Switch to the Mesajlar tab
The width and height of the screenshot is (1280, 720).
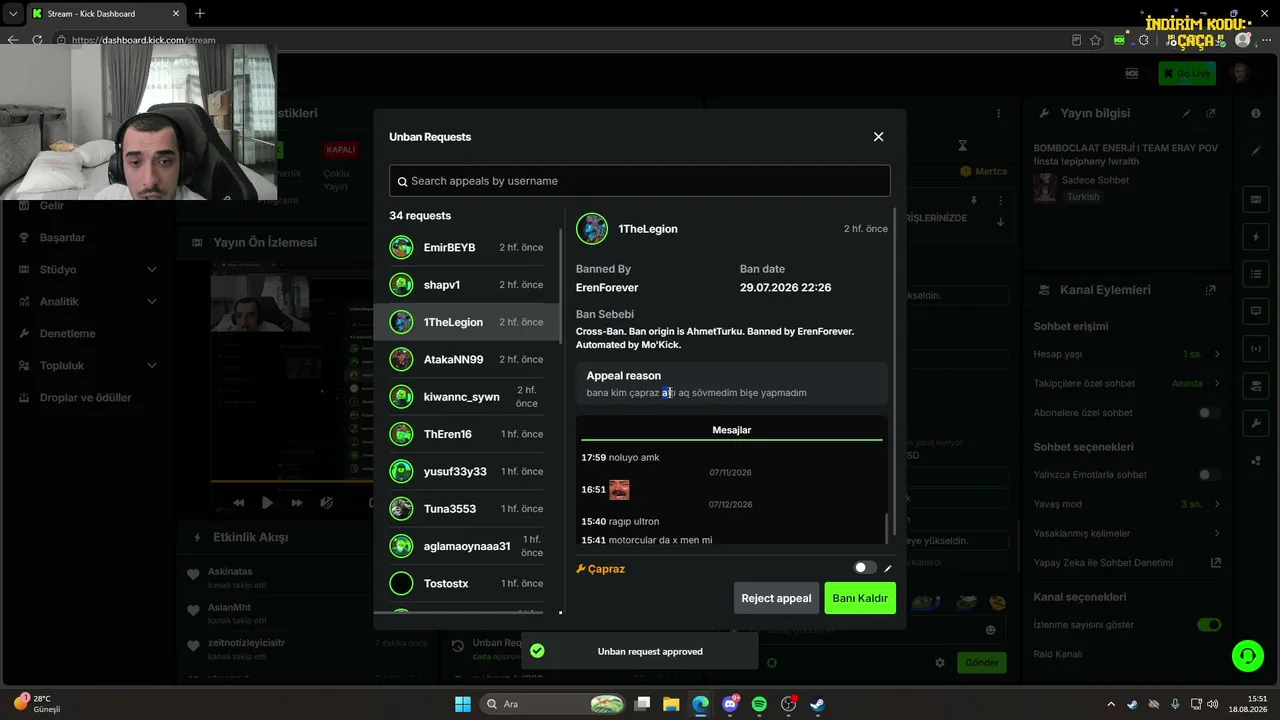pyautogui.click(x=731, y=430)
